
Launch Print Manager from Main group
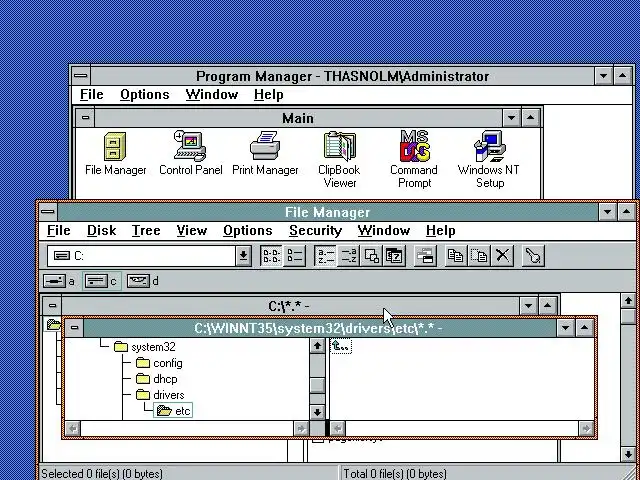click(265, 153)
